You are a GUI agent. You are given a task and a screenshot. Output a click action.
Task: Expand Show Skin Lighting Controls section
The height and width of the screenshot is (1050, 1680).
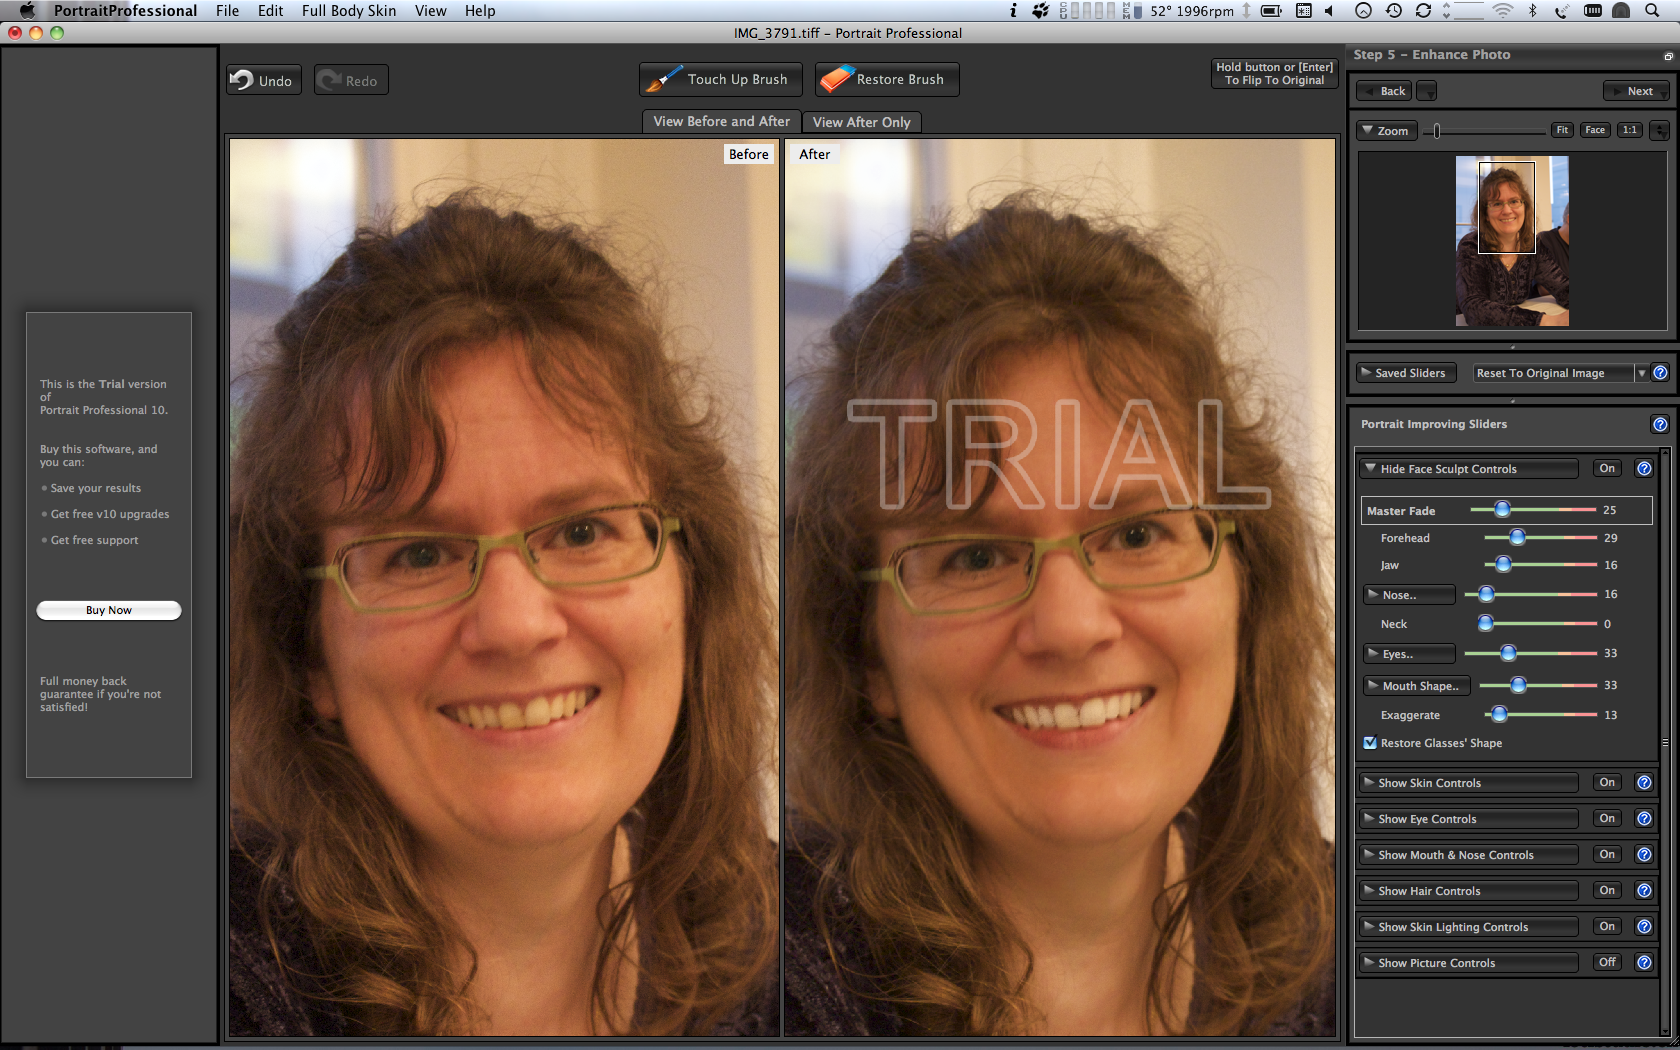coord(1468,927)
